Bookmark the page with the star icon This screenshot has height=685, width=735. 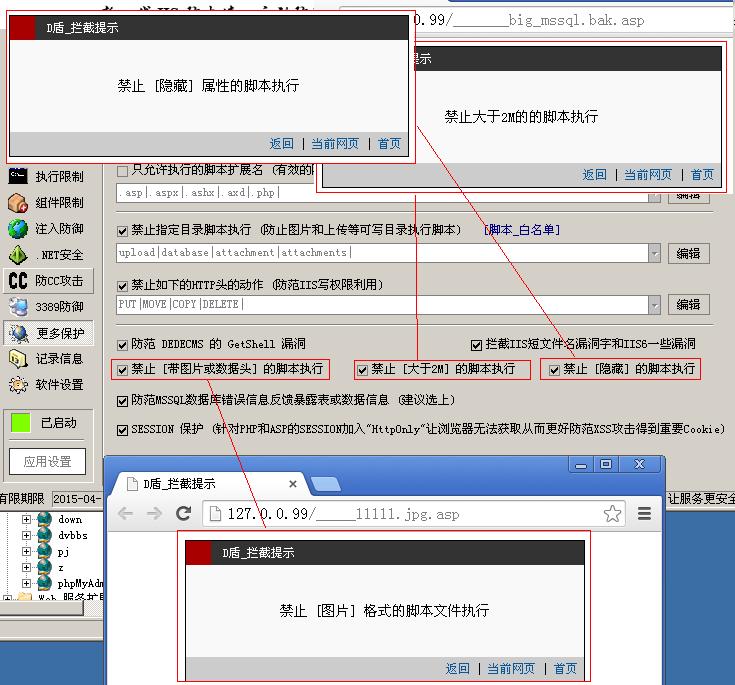[x=612, y=513]
